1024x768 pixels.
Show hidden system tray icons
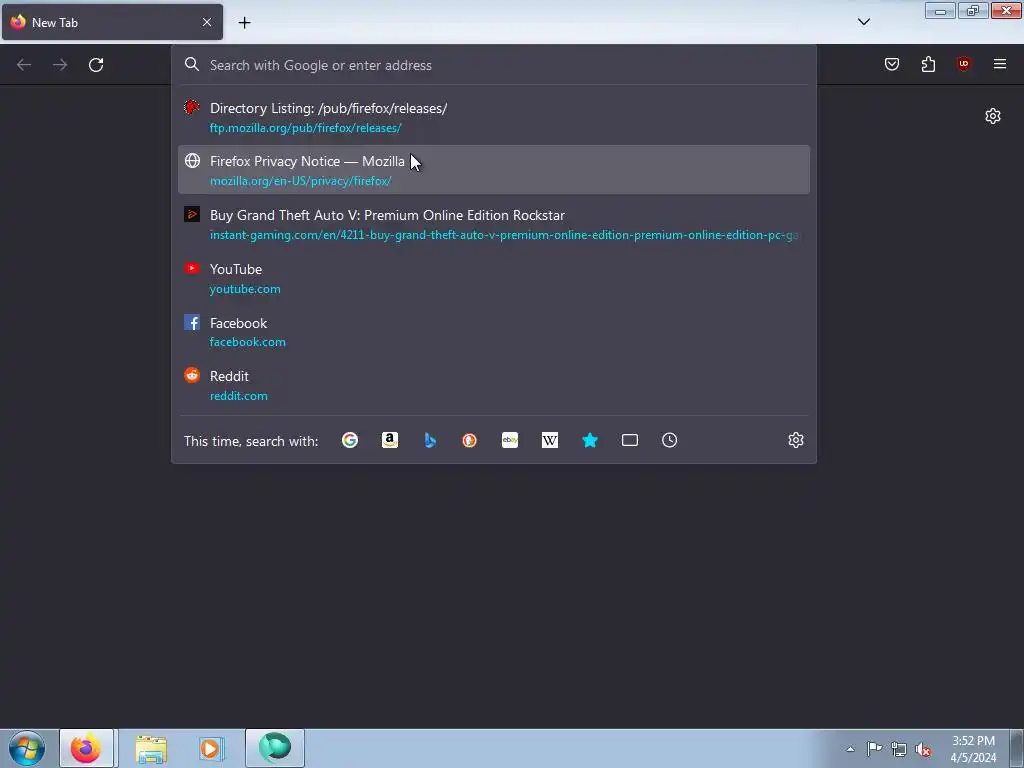click(x=850, y=749)
